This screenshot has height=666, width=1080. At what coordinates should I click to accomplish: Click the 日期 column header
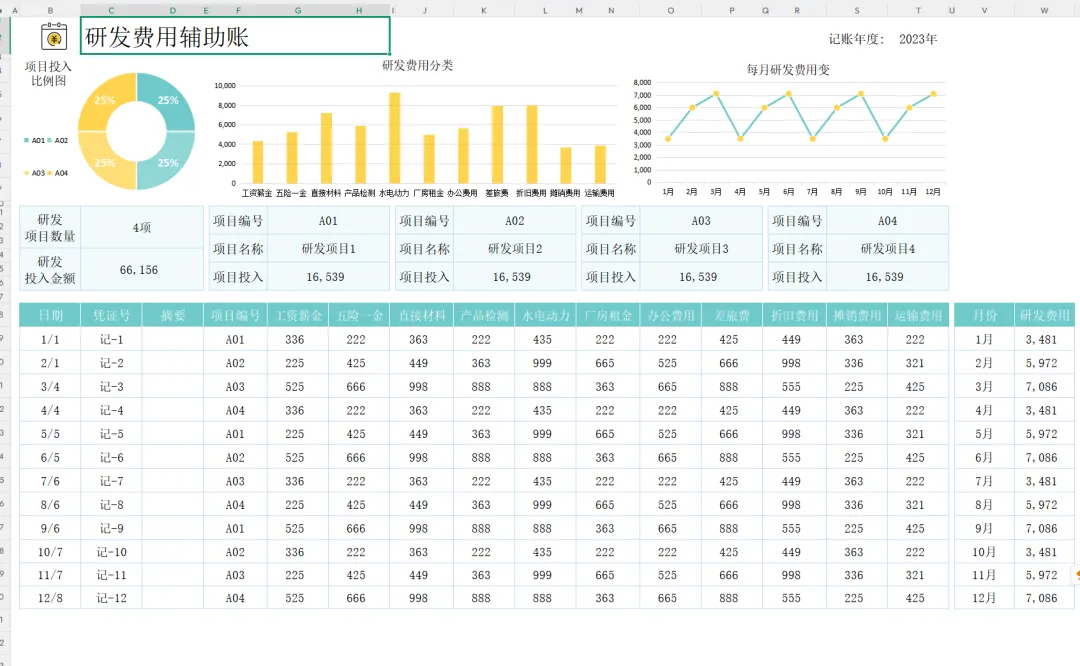[x=50, y=315]
